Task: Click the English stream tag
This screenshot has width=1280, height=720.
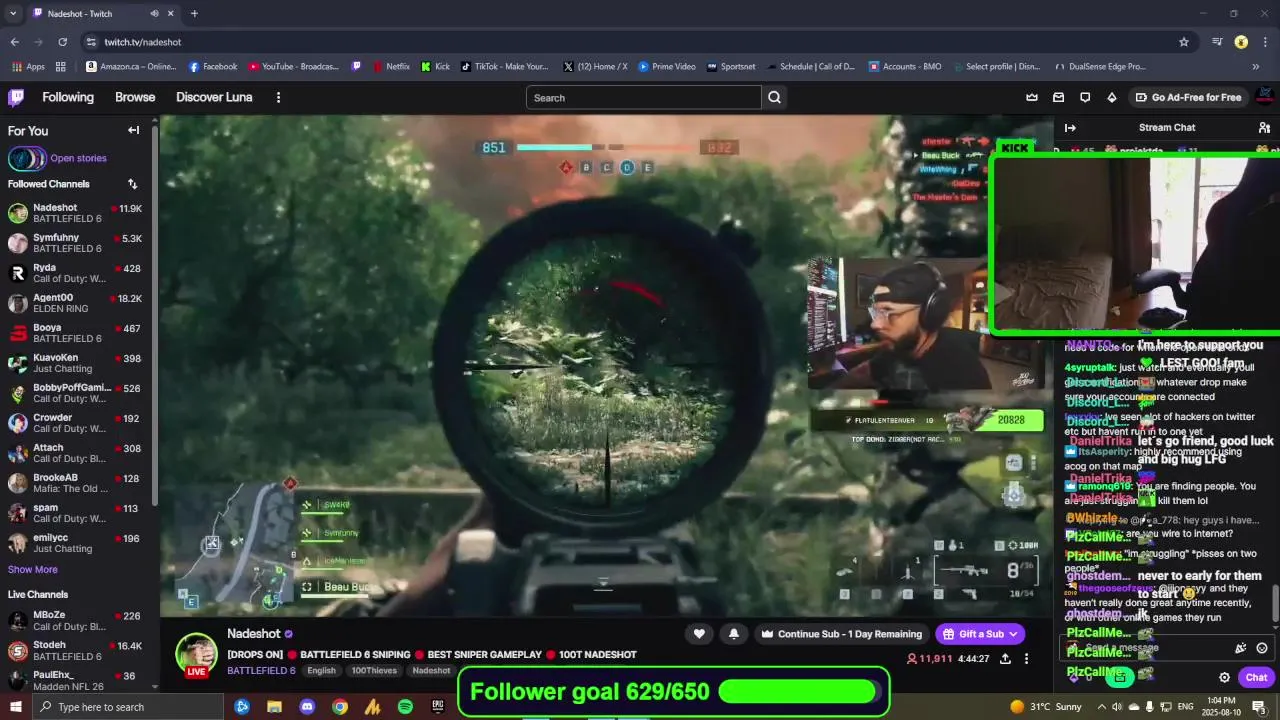Action: [x=321, y=671]
